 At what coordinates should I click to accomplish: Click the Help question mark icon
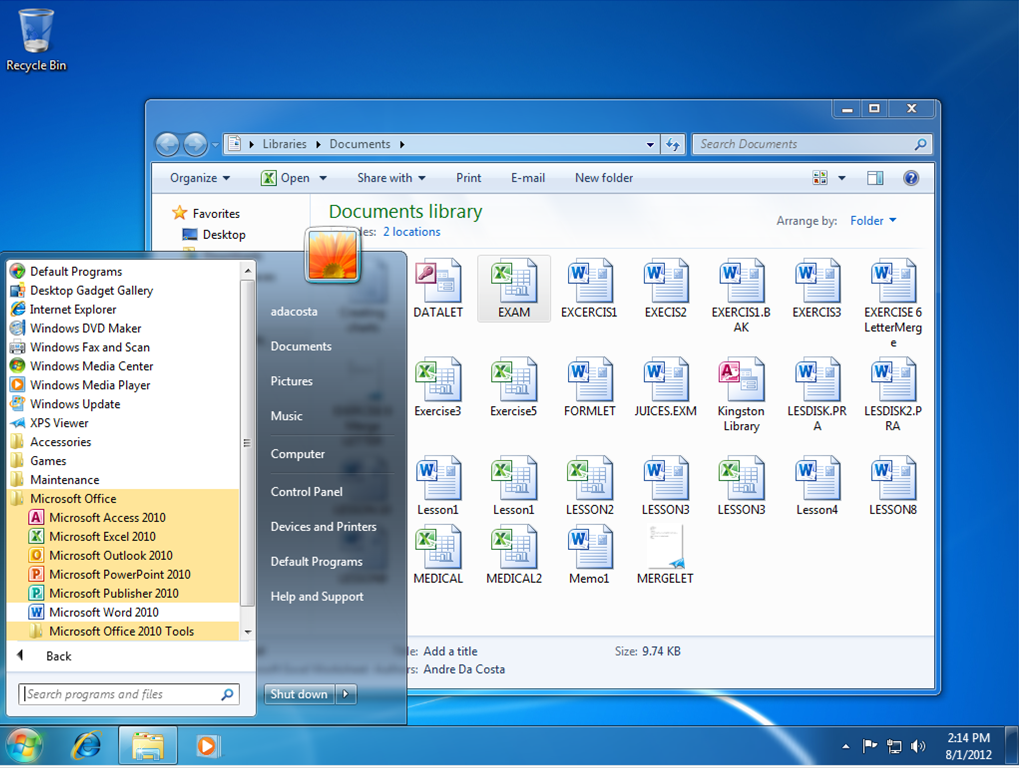pos(910,178)
